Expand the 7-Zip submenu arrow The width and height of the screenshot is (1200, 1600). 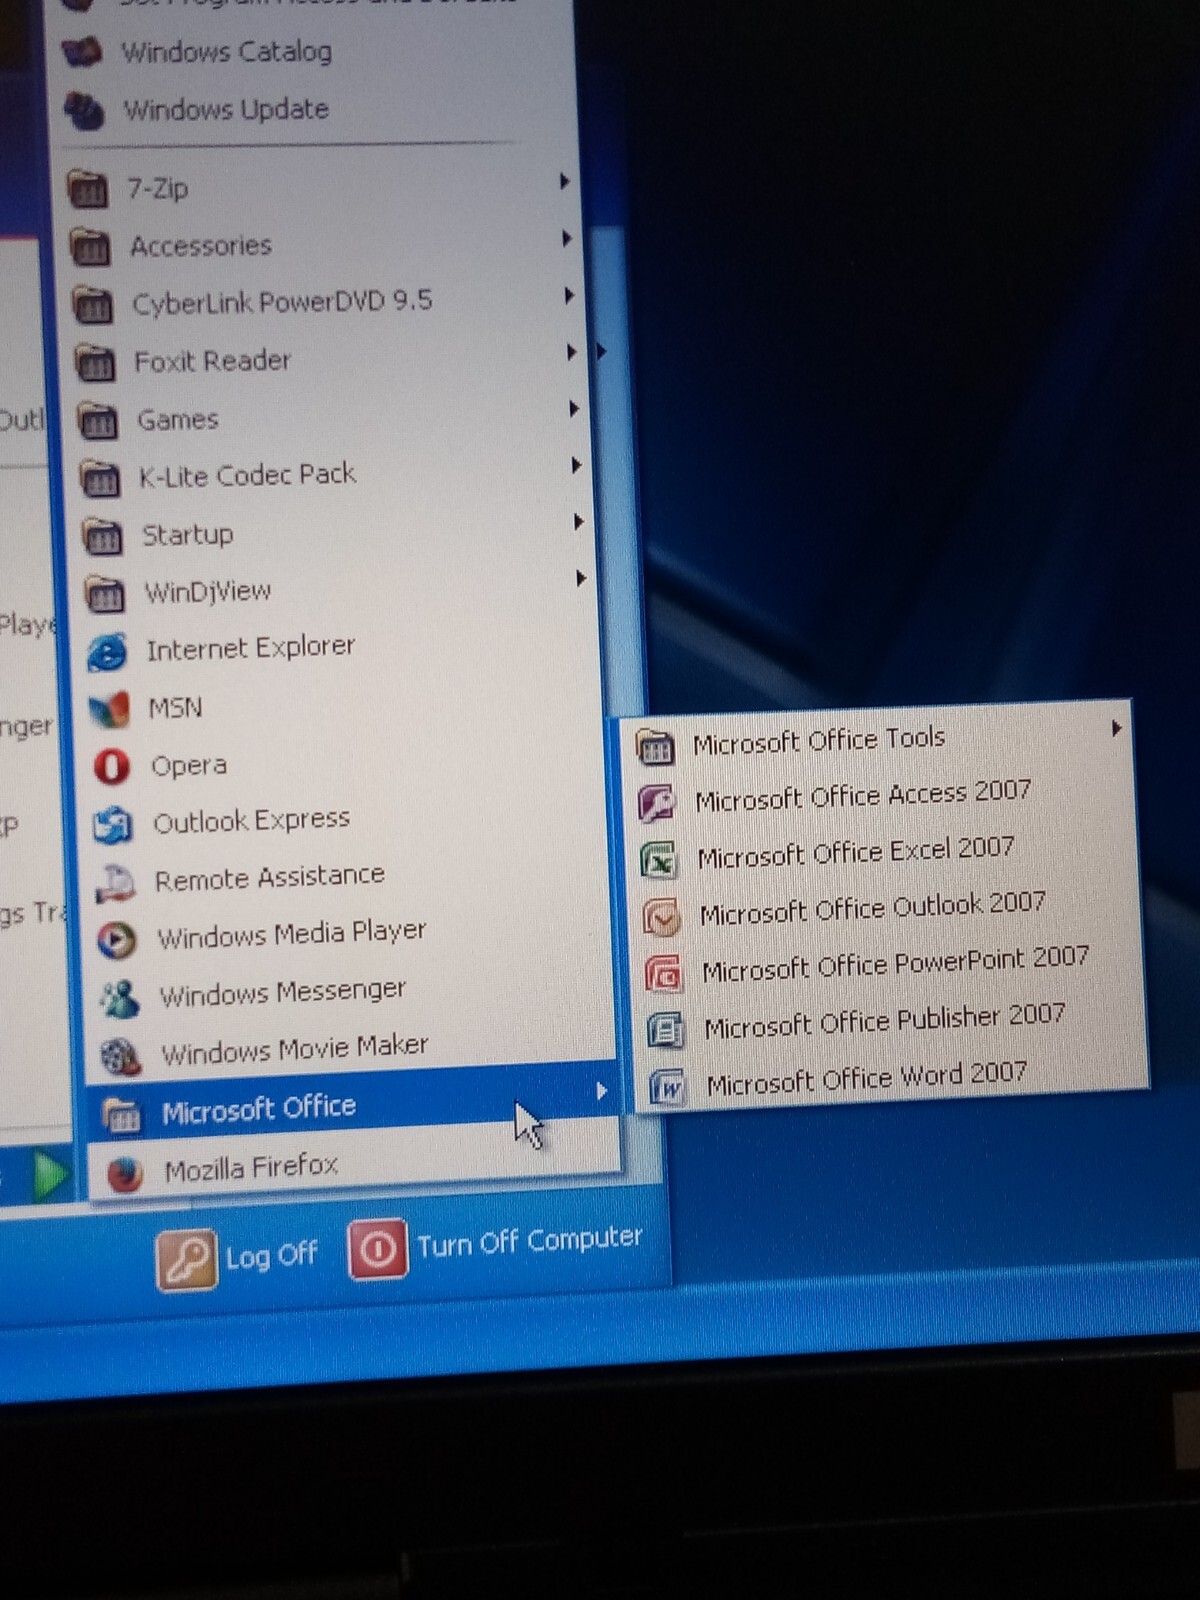click(564, 181)
